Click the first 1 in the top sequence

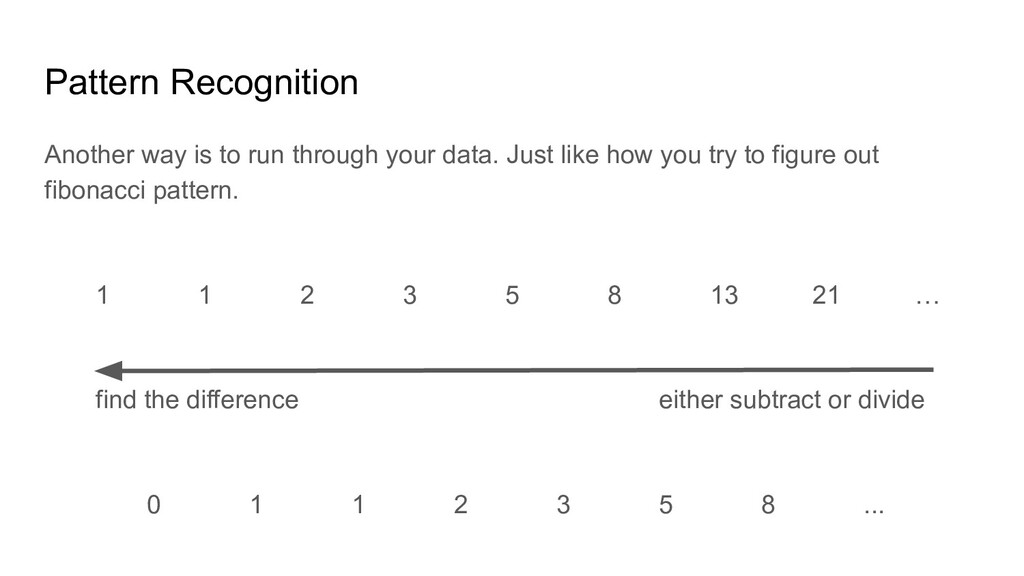[x=103, y=295]
